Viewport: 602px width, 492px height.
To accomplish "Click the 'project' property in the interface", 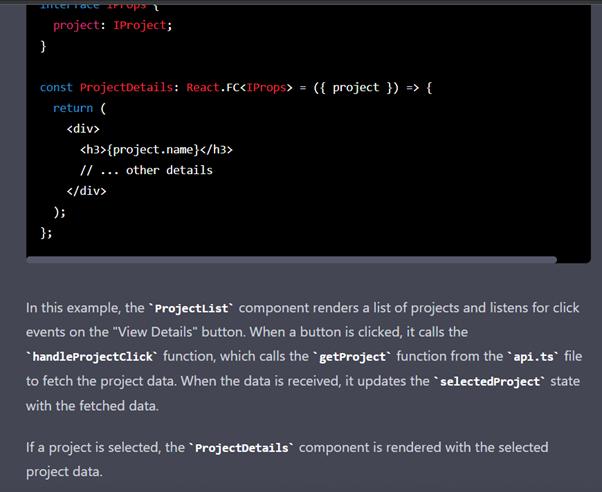I will tap(76, 25).
